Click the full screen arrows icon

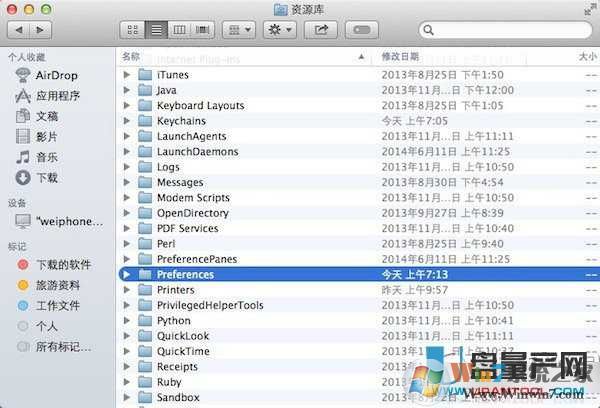tap(591, 9)
